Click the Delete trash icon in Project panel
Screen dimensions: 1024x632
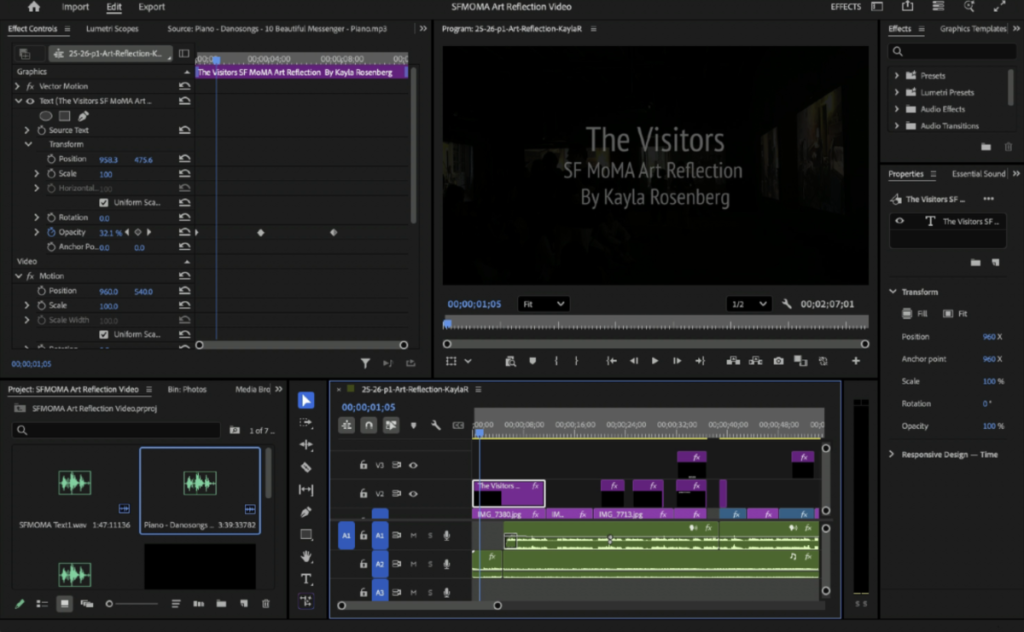[x=266, y=604]
